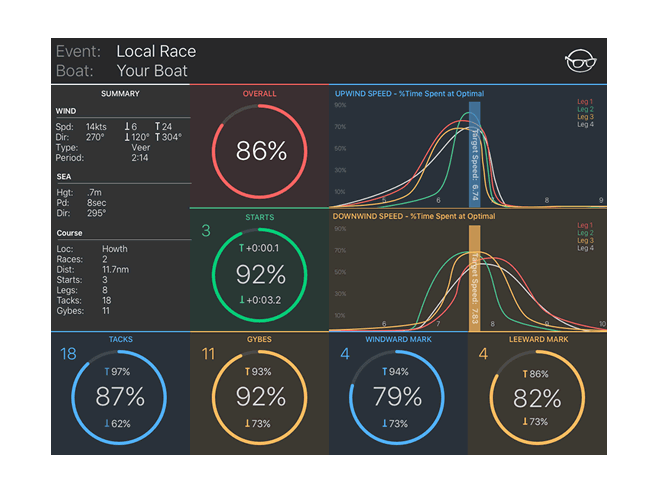The height and width of the screenshot is (500, 667).
Task: Click the Gybes best score 93% indicator
Action: (260, 372)
